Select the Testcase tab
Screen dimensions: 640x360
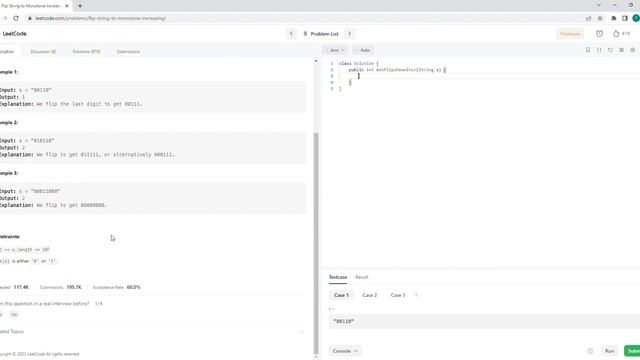(x=338, y=277)
